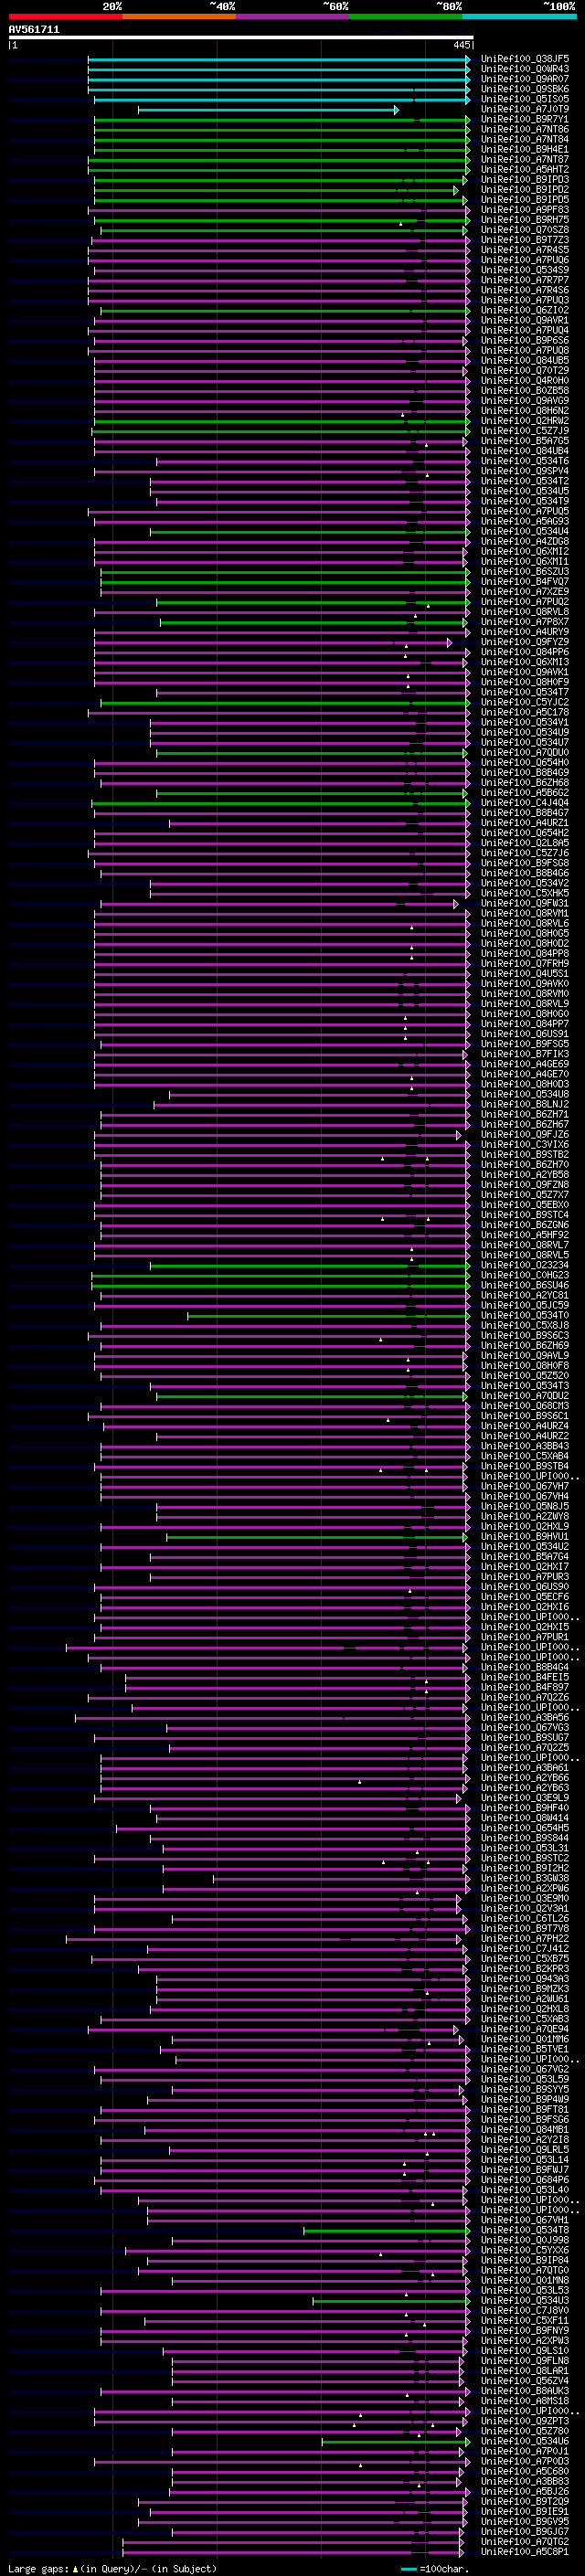The height and width of the screenshot is (2576, 585).
Task: Open hit UniRef100_Q38JF5
Action: (x=525, y=60)
